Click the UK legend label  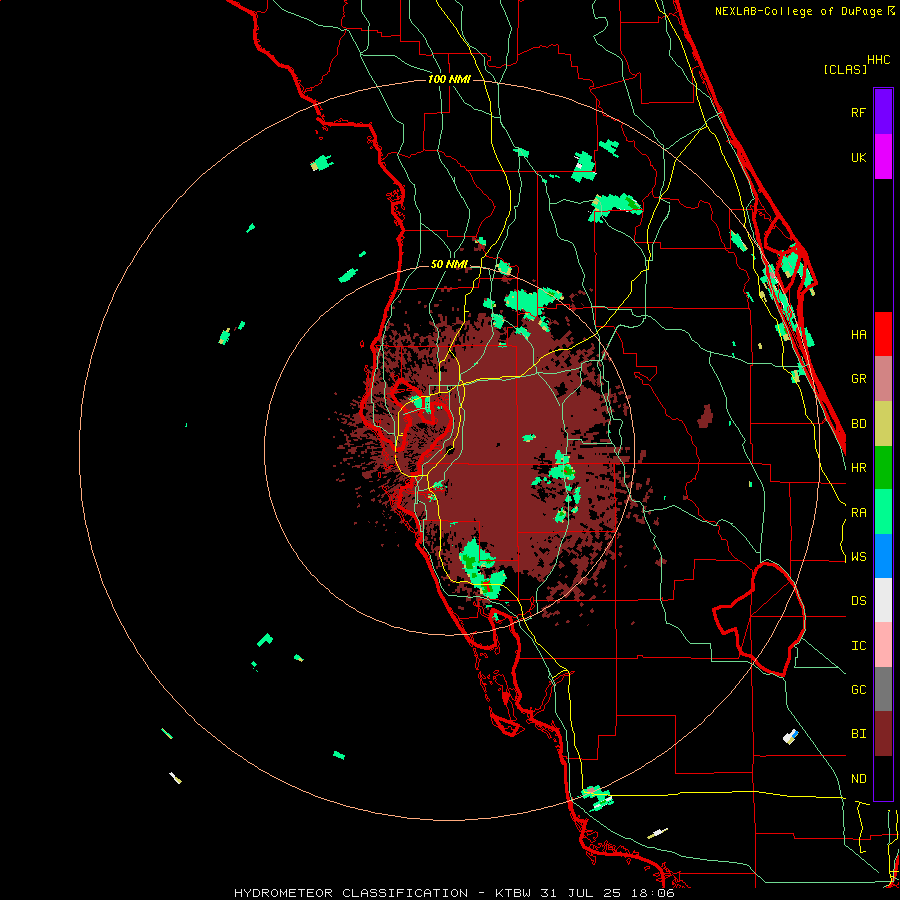point(859,157)
